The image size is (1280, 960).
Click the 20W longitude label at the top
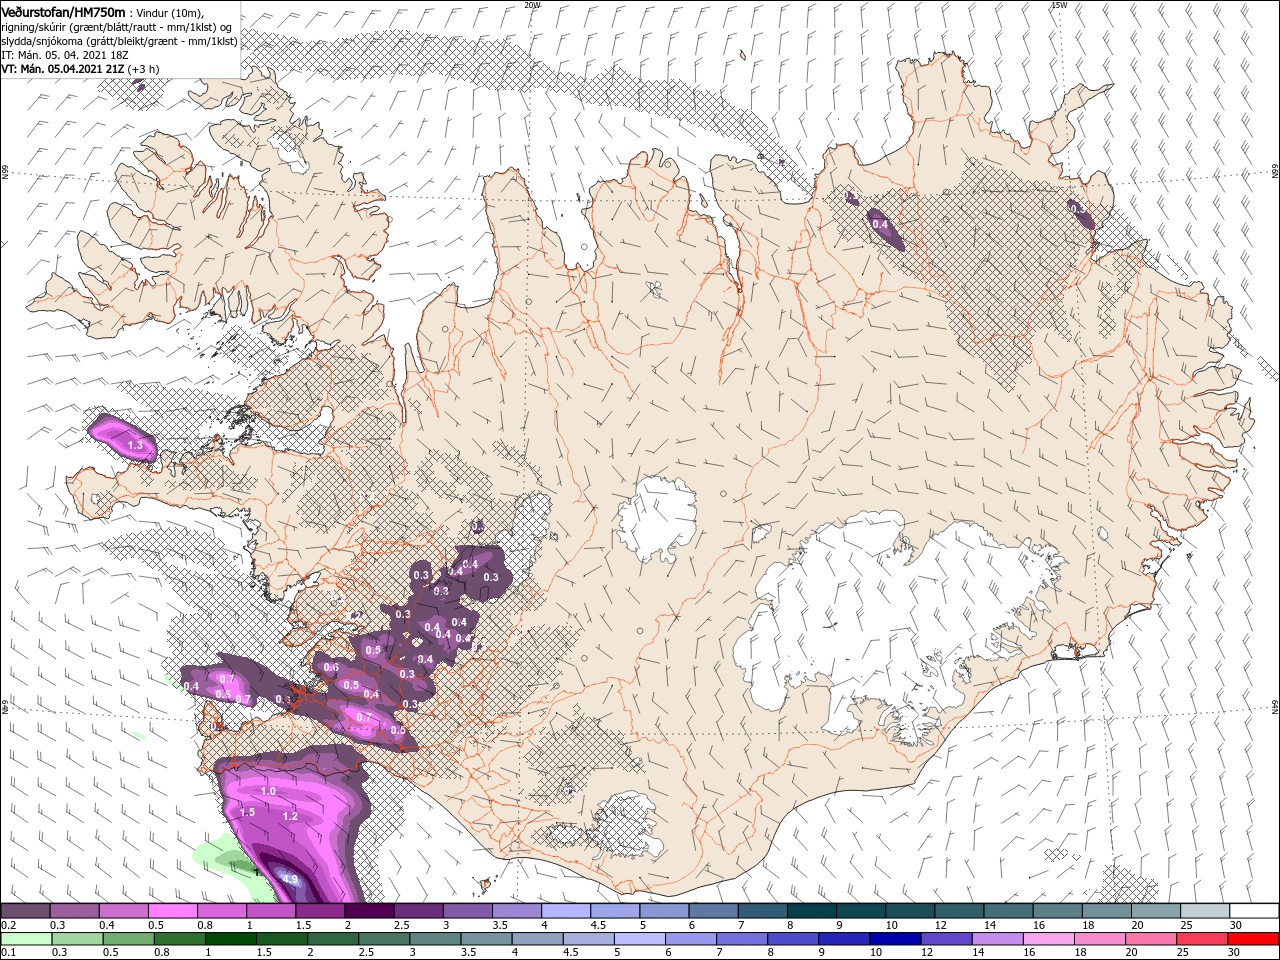[x=532, y=5]
